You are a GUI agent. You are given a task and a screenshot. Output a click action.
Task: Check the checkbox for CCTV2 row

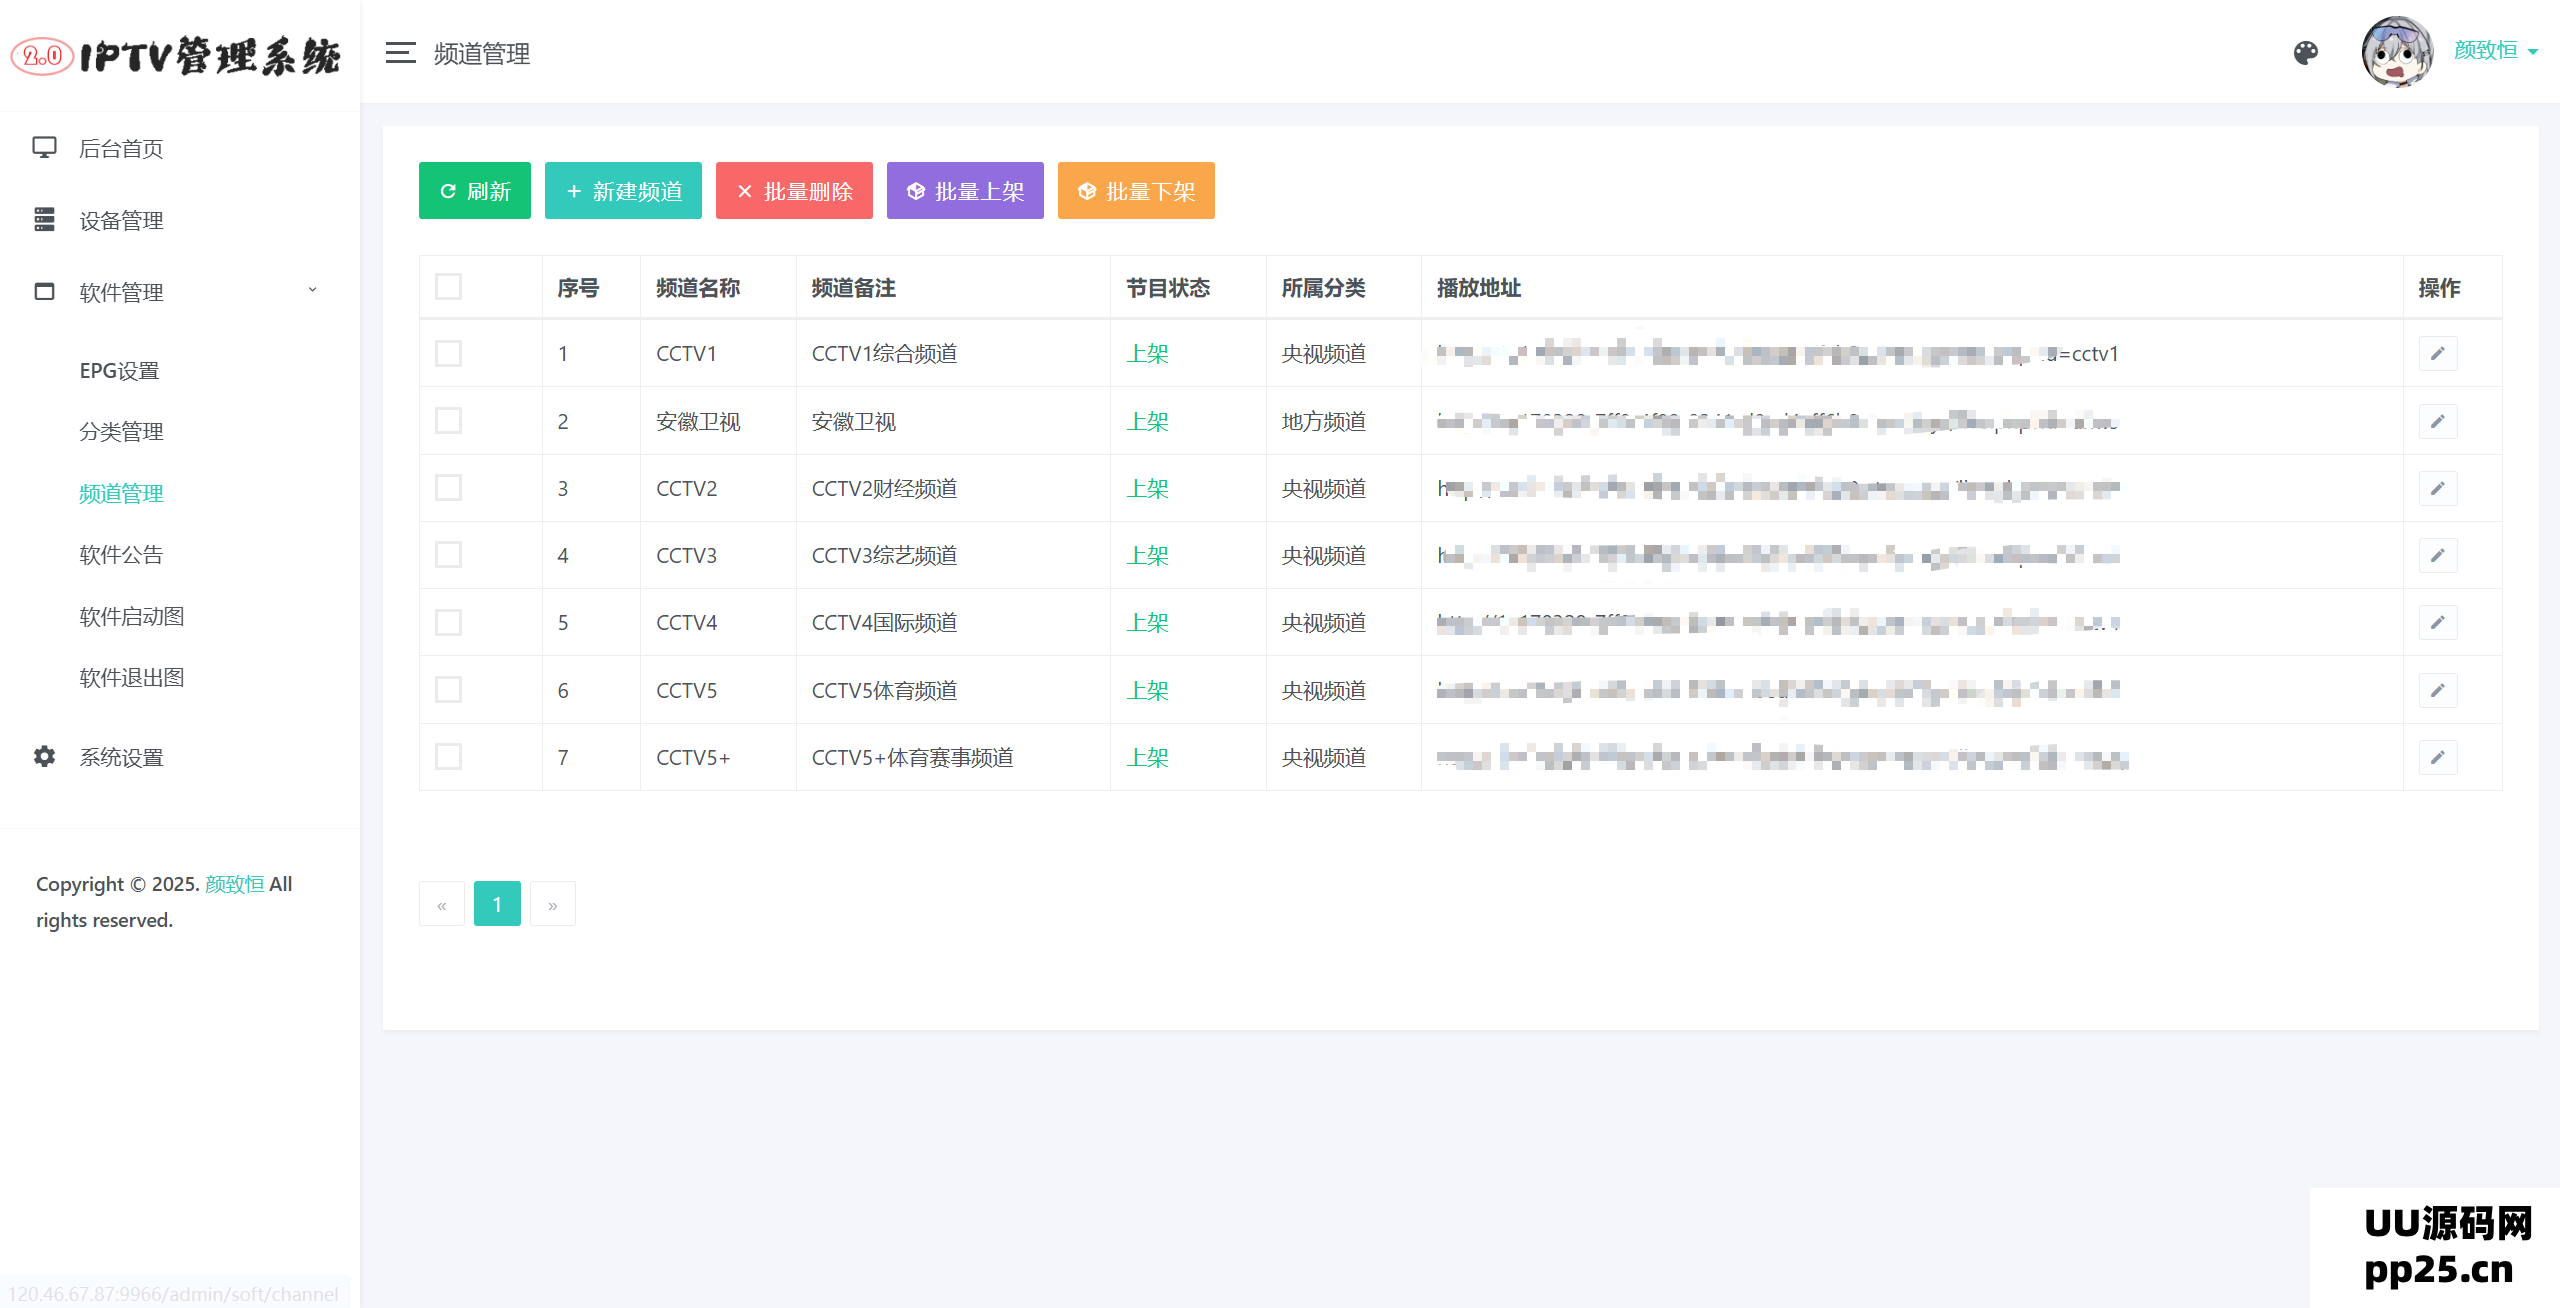tap(448, 488)
